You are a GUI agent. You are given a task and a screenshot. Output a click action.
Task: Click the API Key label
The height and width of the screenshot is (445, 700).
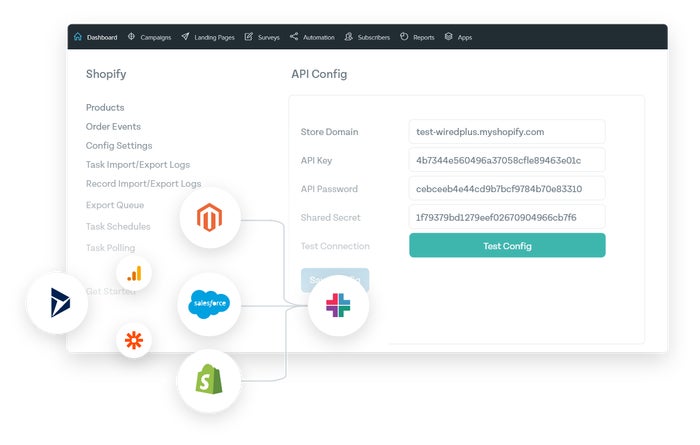coord(317,161)
